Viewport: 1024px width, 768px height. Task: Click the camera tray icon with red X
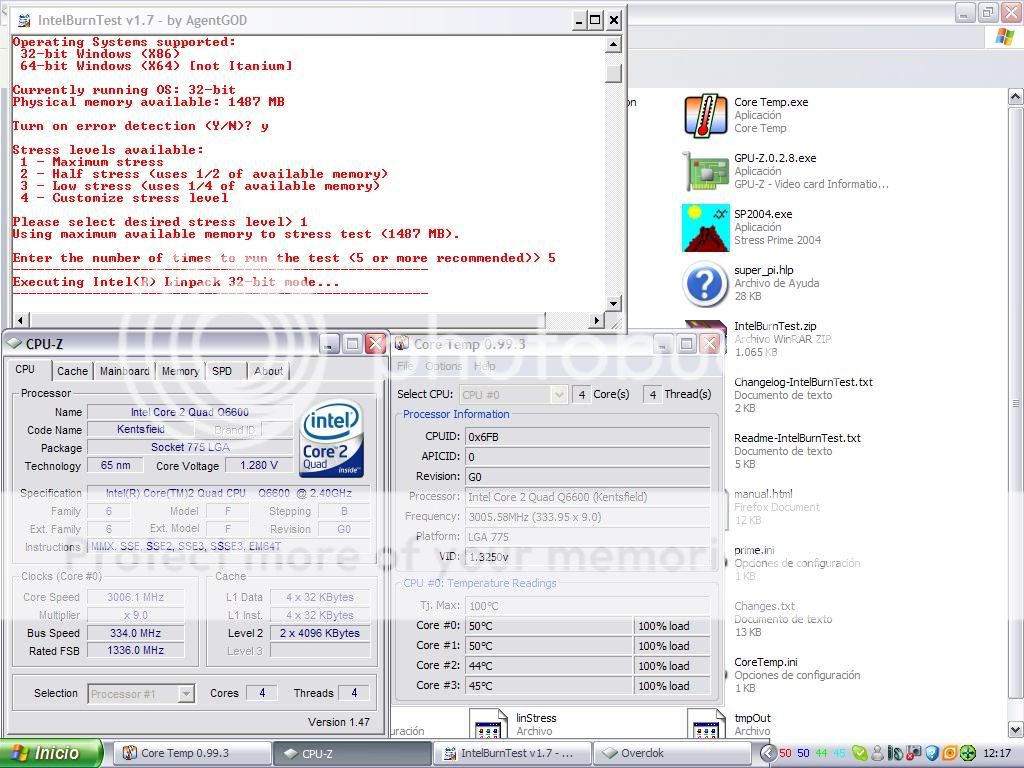pos(914,754)
